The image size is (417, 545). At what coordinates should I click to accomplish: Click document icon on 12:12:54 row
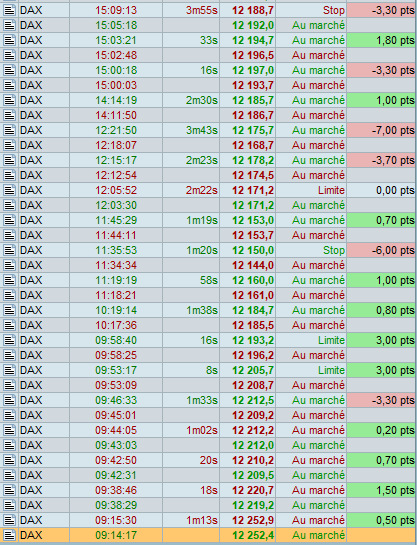click(x=9, y=175)
